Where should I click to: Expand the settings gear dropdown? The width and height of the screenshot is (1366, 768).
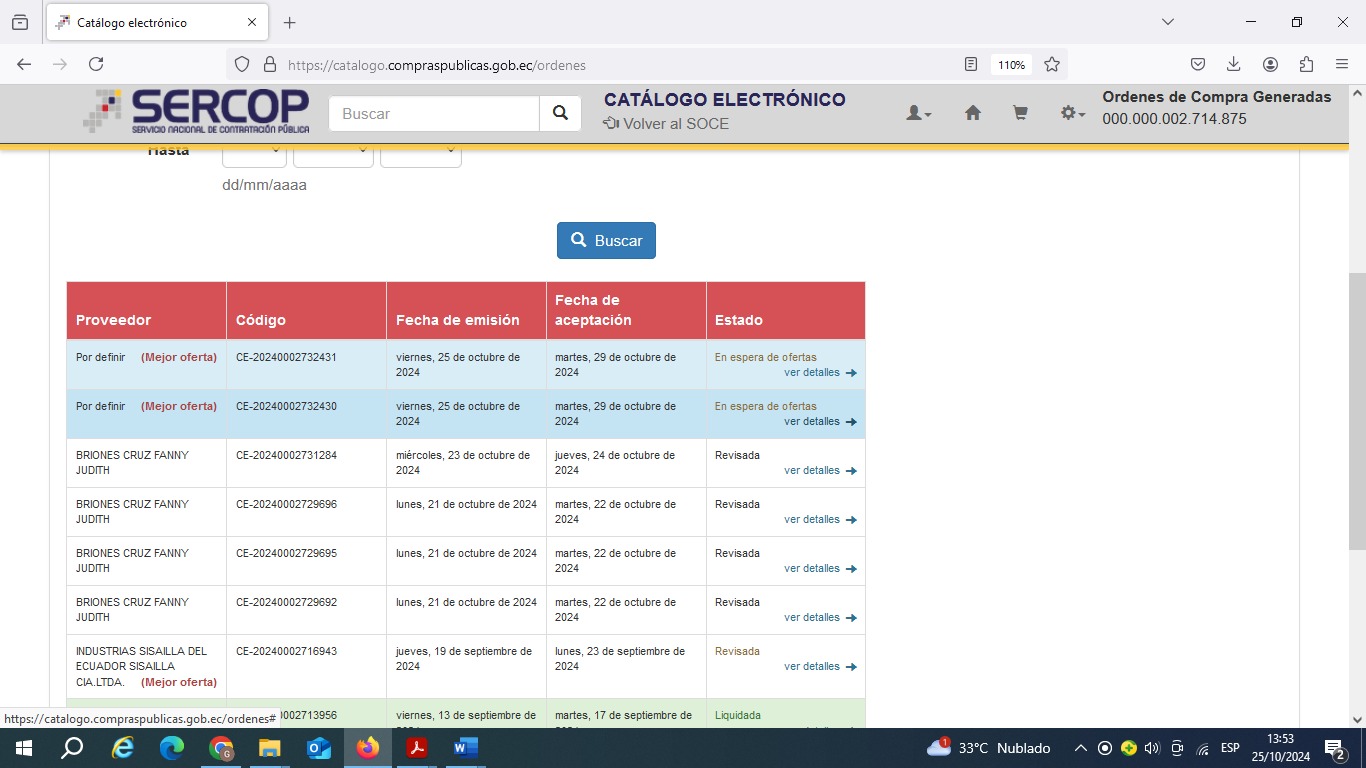tap(1072, 114)
